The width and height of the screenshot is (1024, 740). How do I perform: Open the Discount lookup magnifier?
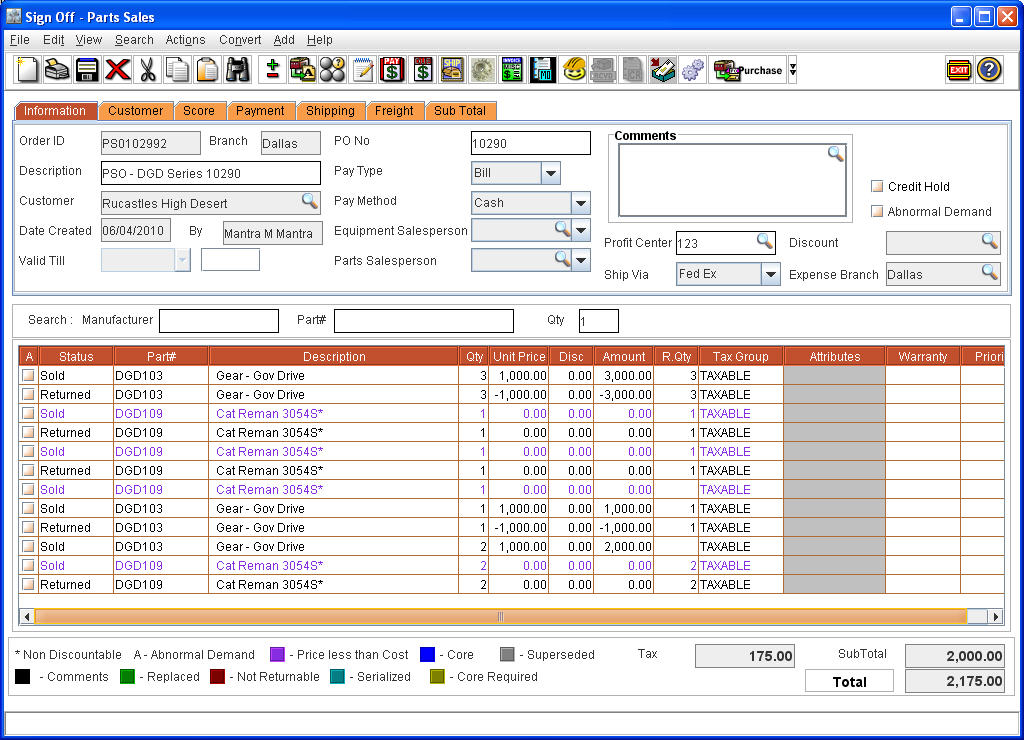989,241
